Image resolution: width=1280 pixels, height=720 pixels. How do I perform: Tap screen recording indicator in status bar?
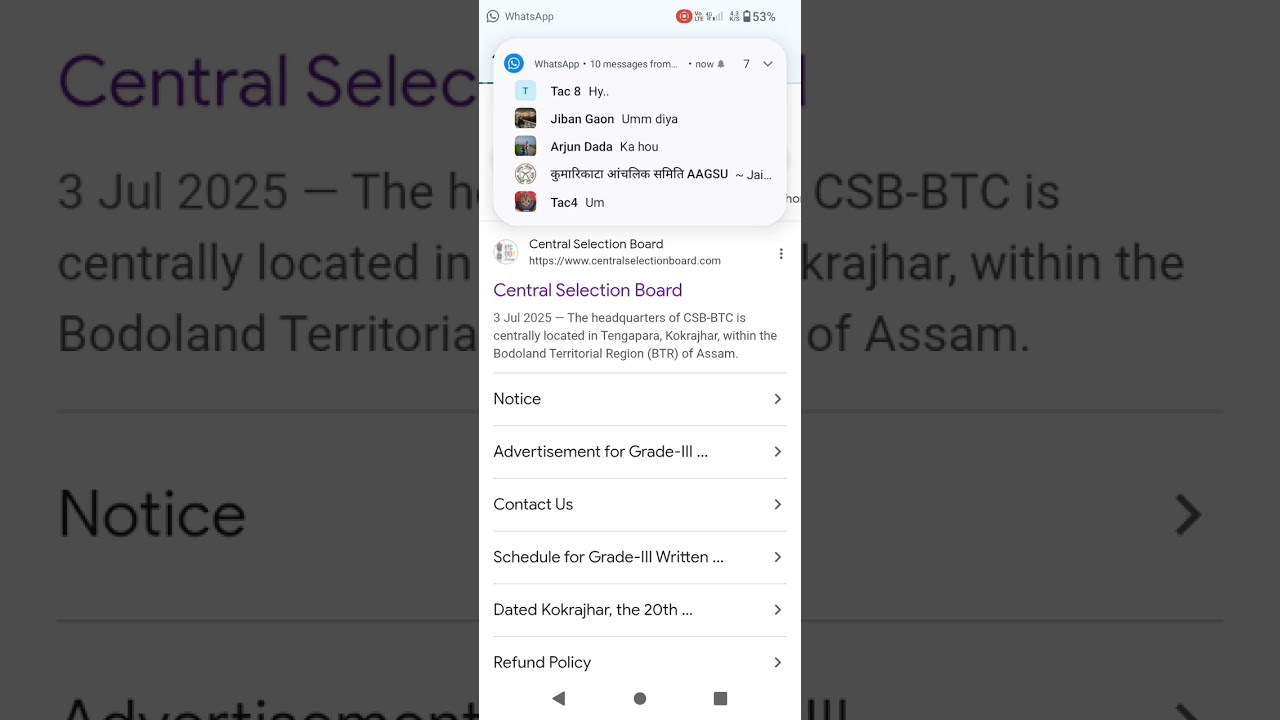click(684, 16)
